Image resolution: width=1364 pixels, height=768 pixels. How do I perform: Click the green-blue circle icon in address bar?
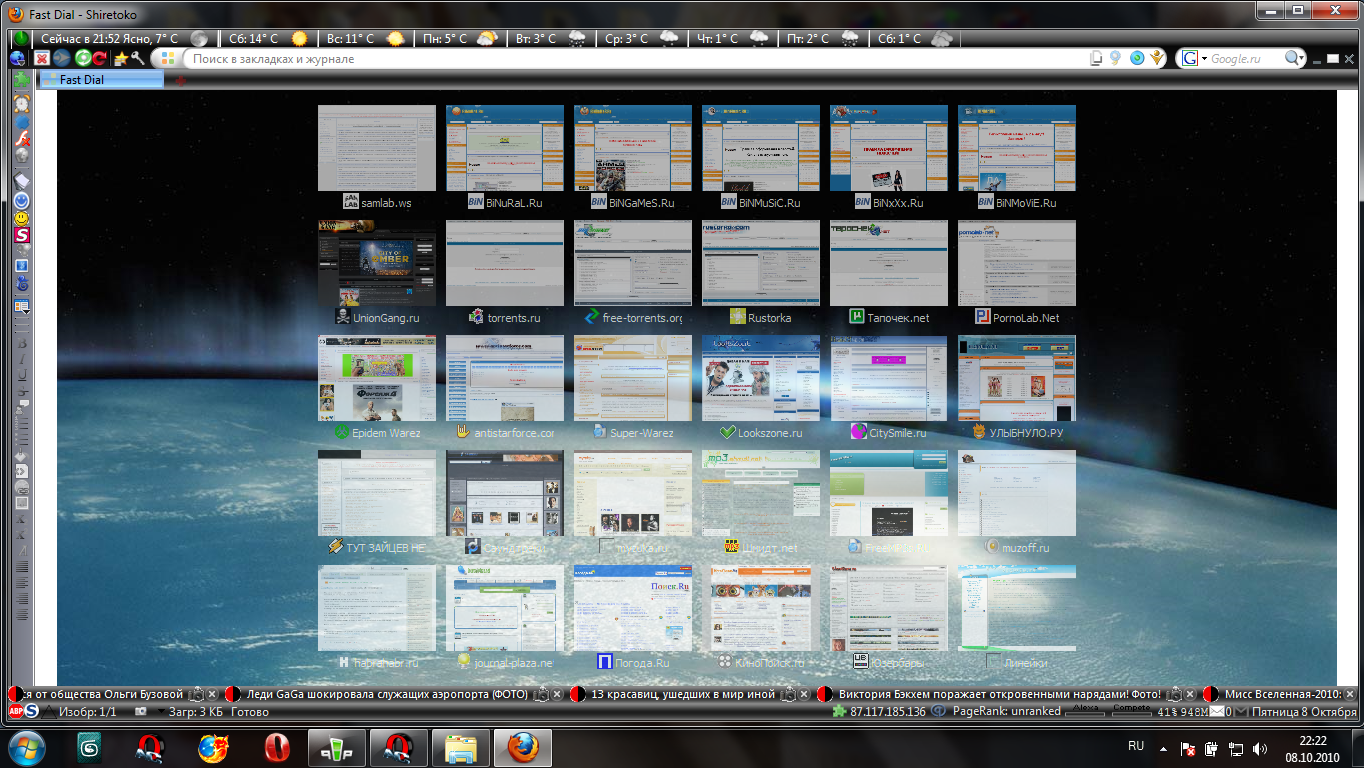[x=1137, y=58]
